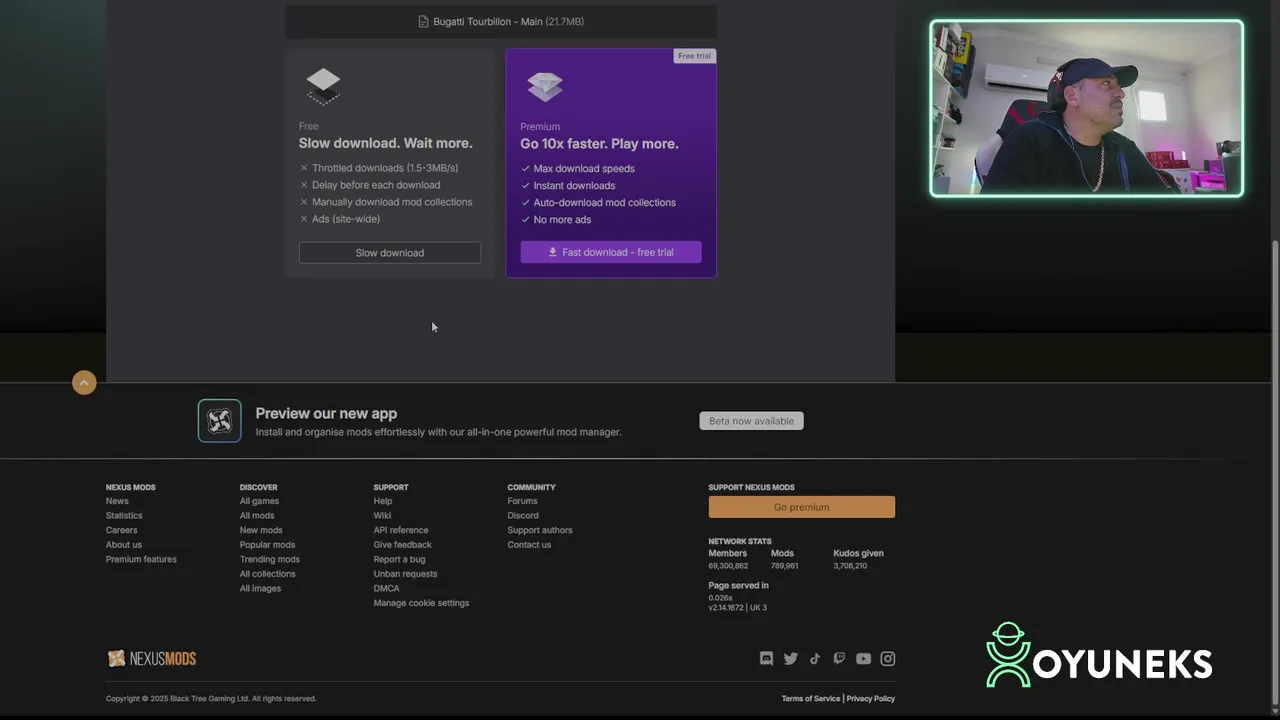Screen dimensions: 1280x720
Task: Click file icon beside Bugatti Tourbillon
Action: point(423,21)
